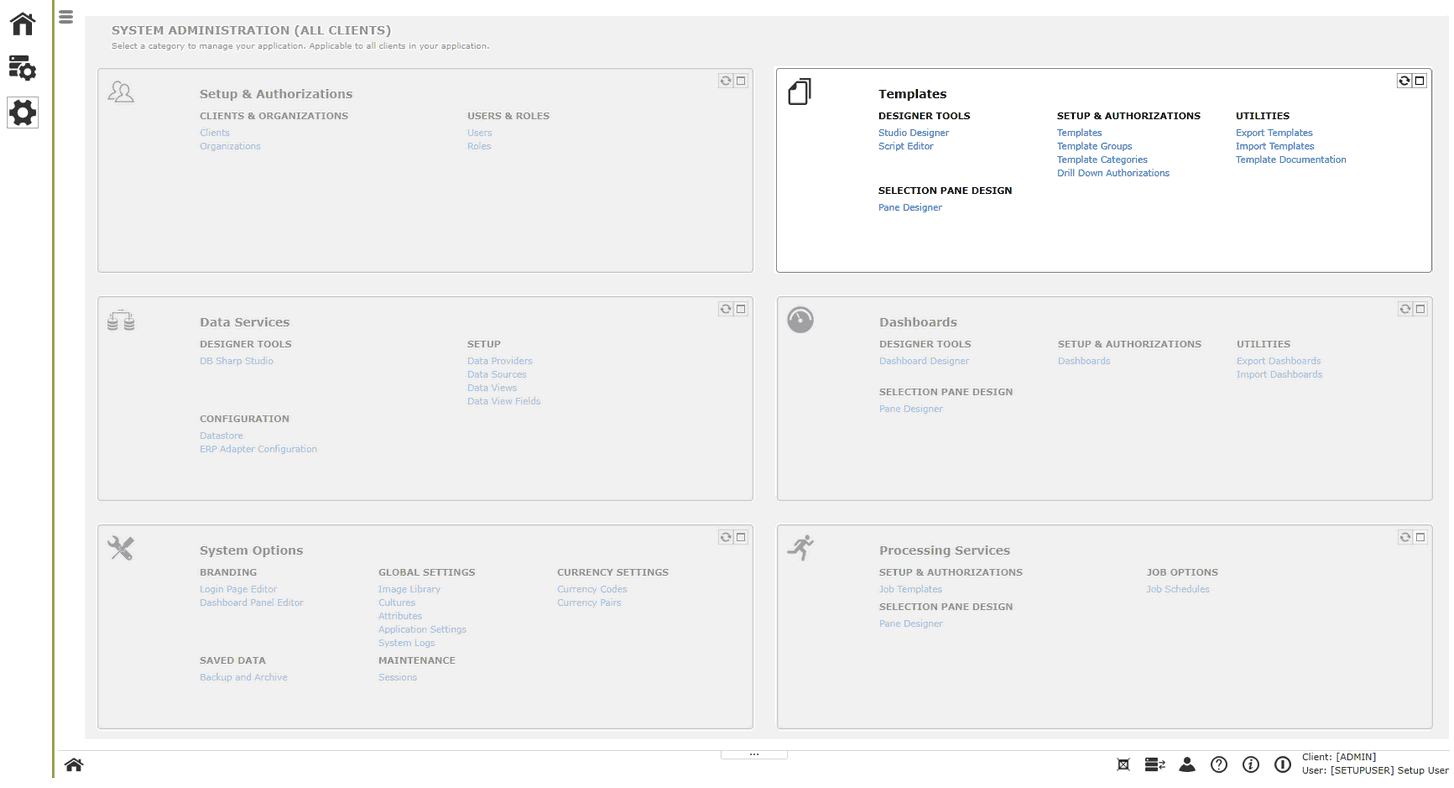Toggle the hamburger menu at top left
1454x788 pixels.
[x=66, y=17]
